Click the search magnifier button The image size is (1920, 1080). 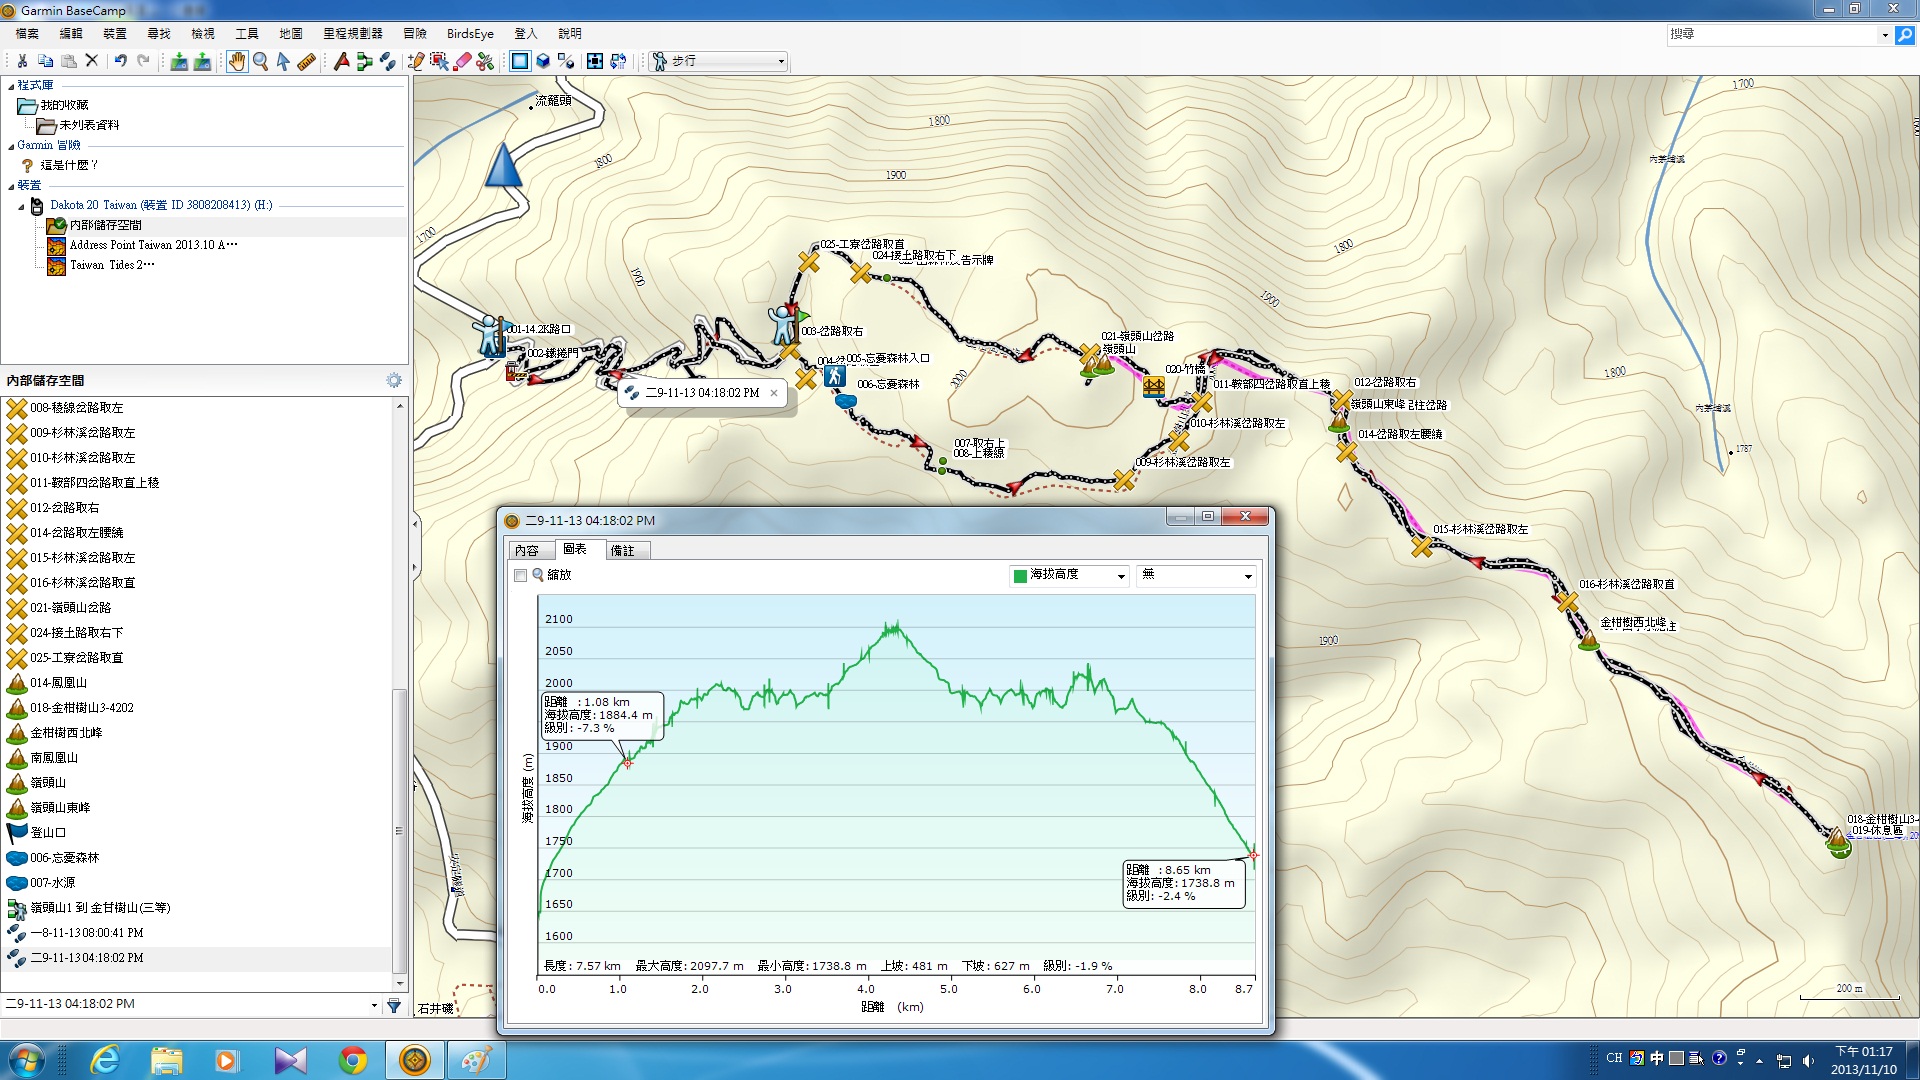1904,35
